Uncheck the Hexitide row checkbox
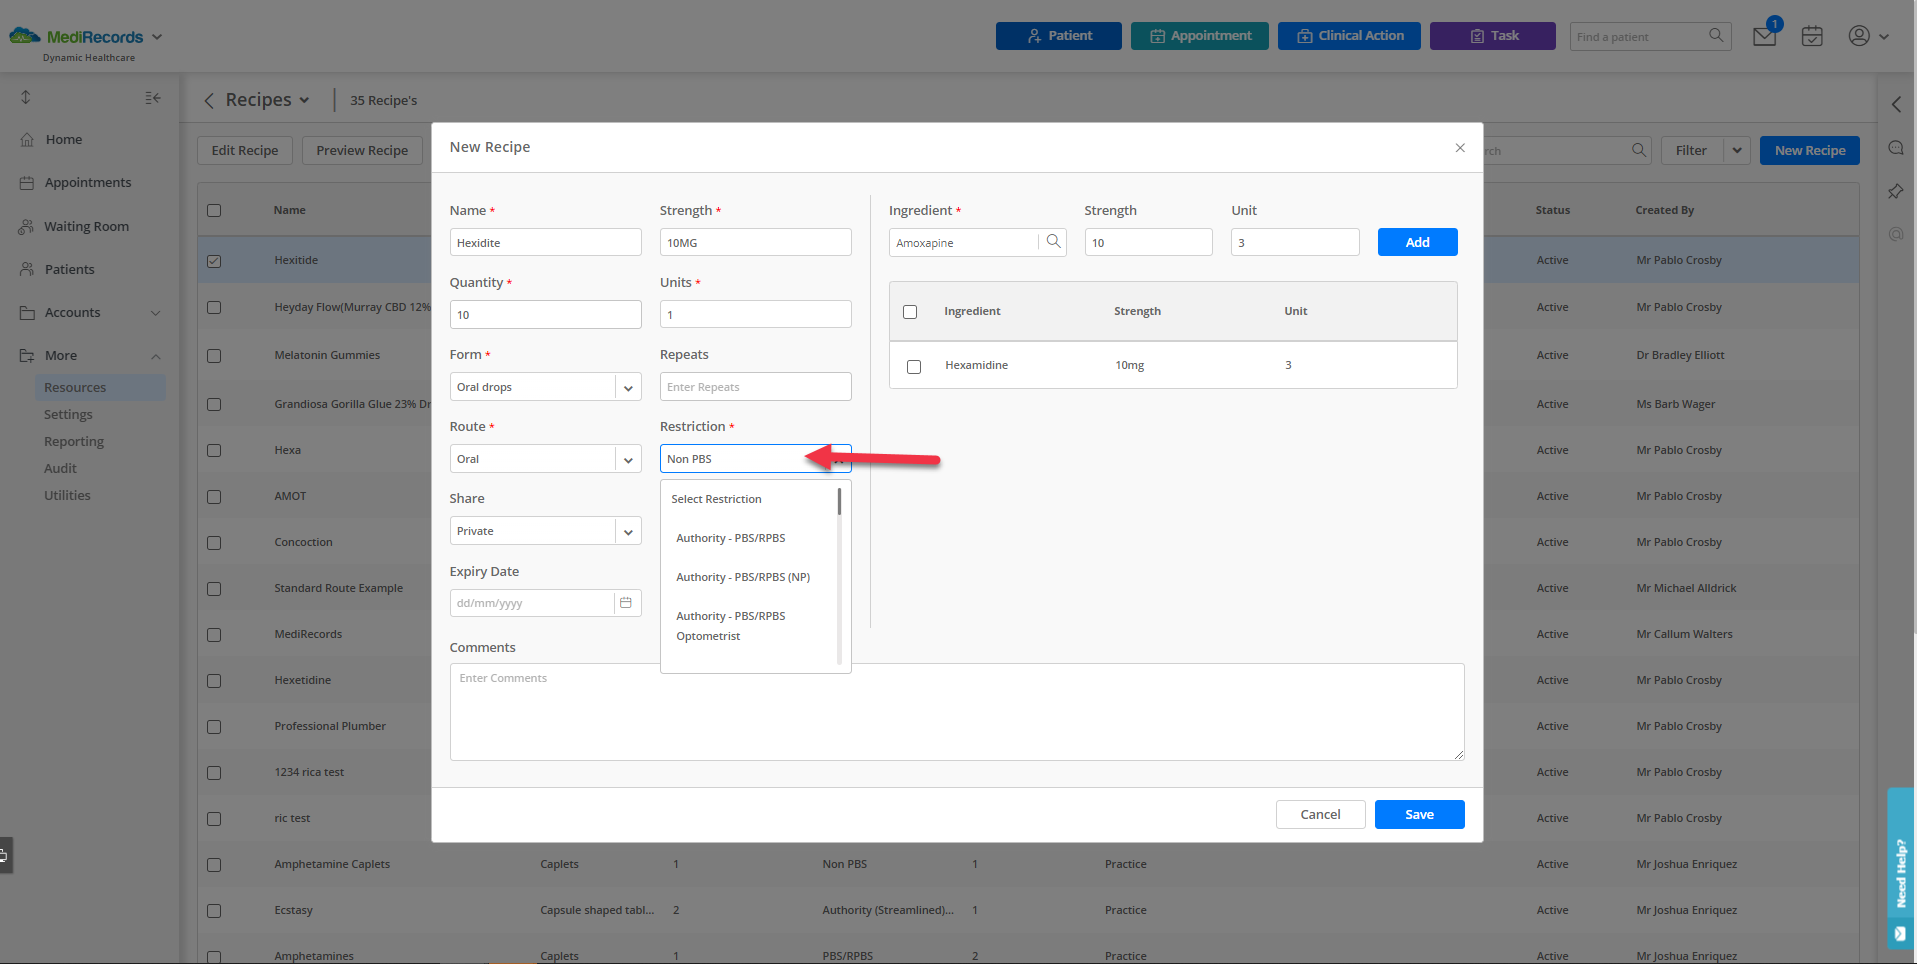This screenshot has width=1917, height=964. point(214,261)
